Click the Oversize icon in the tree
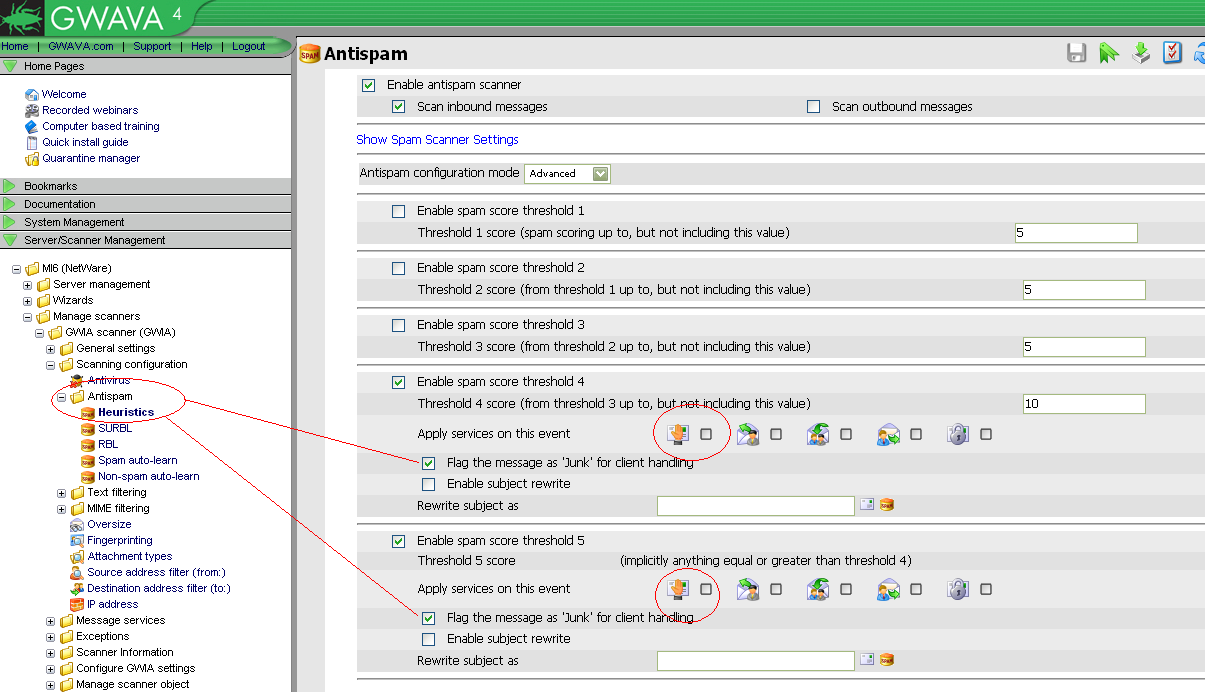 (x=77, y=524)
